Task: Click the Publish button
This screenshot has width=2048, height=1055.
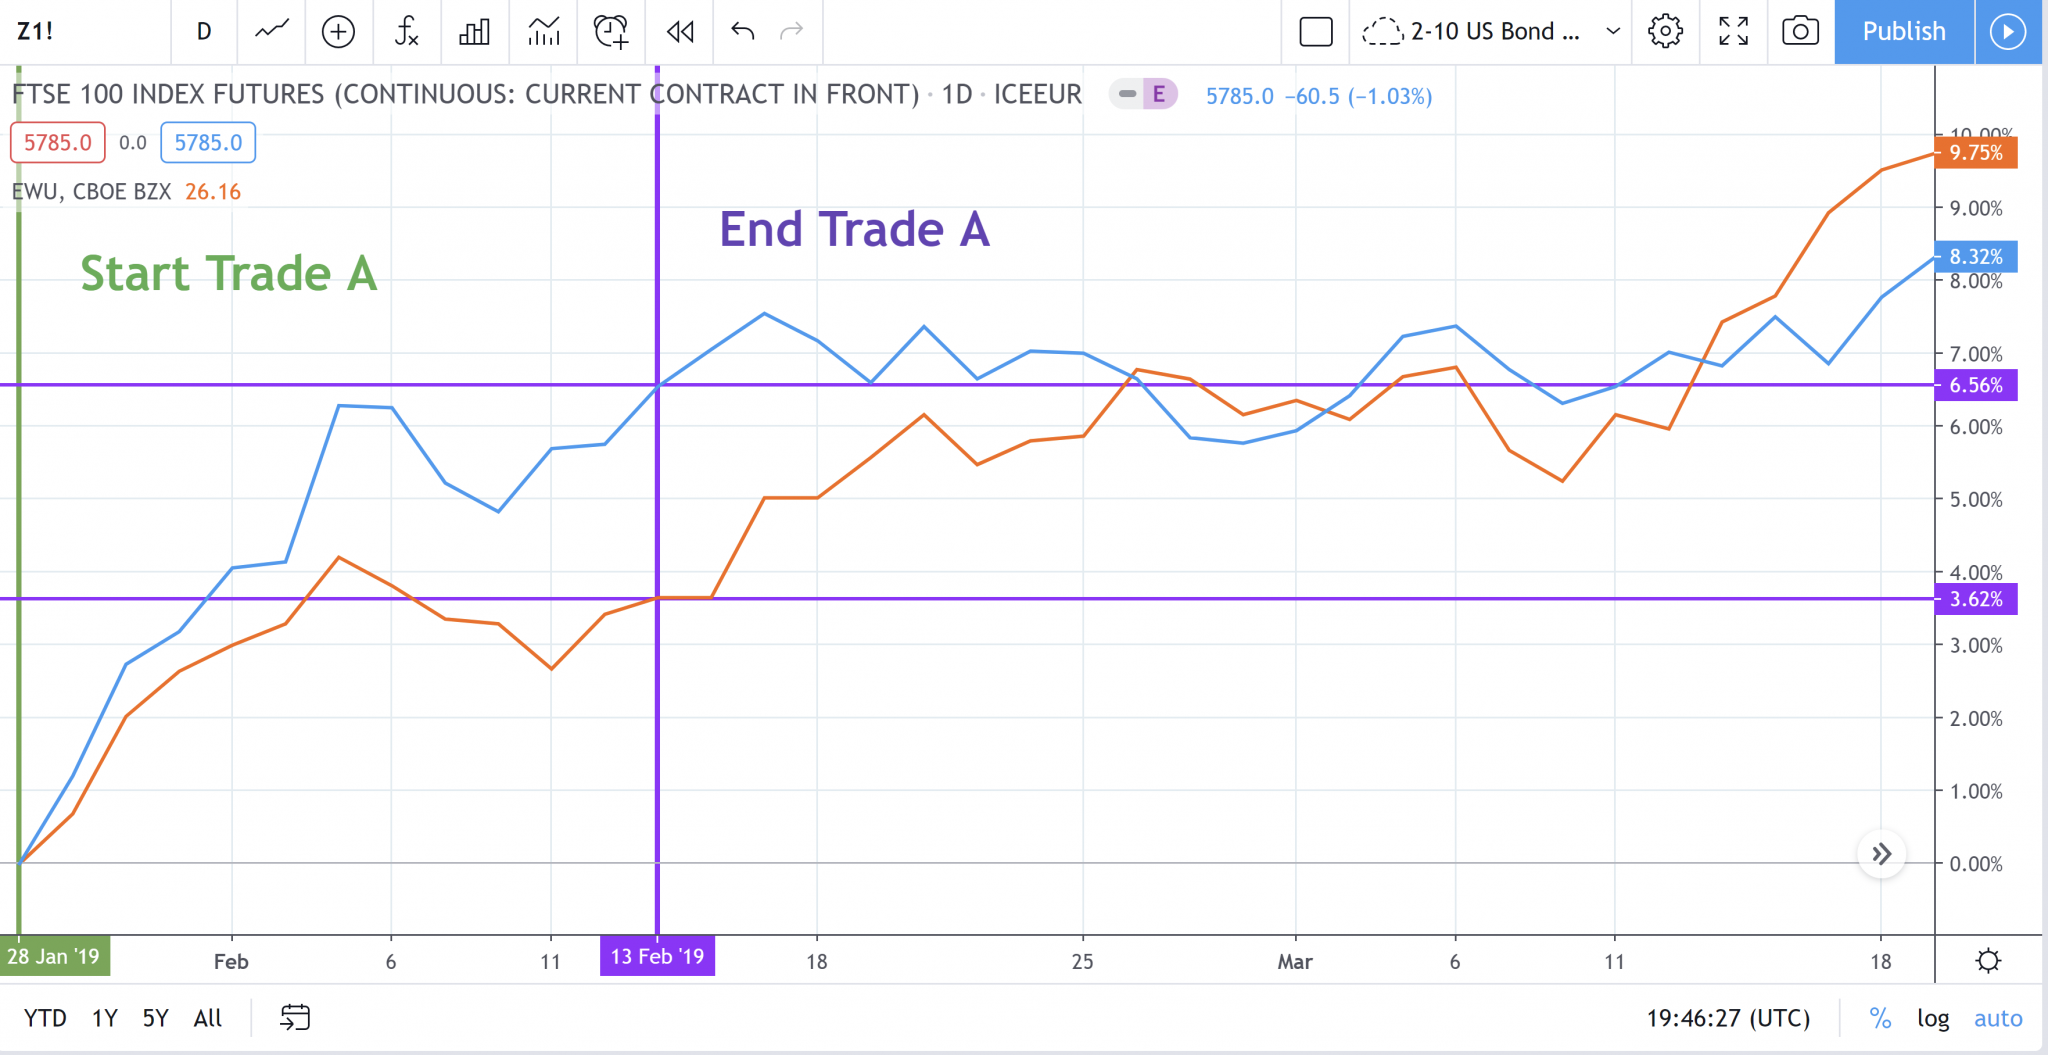Action: click(1903, 31)
